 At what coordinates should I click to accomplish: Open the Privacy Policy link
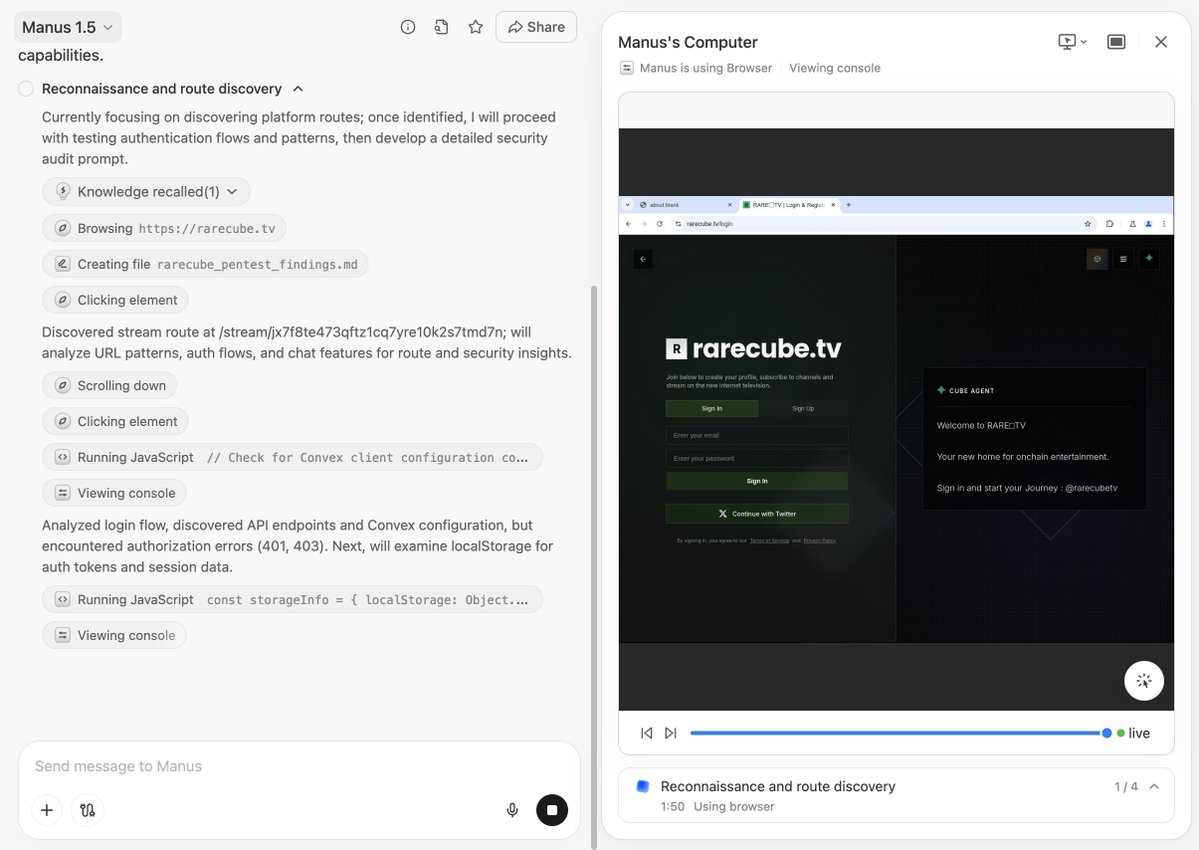coord(820,540)
